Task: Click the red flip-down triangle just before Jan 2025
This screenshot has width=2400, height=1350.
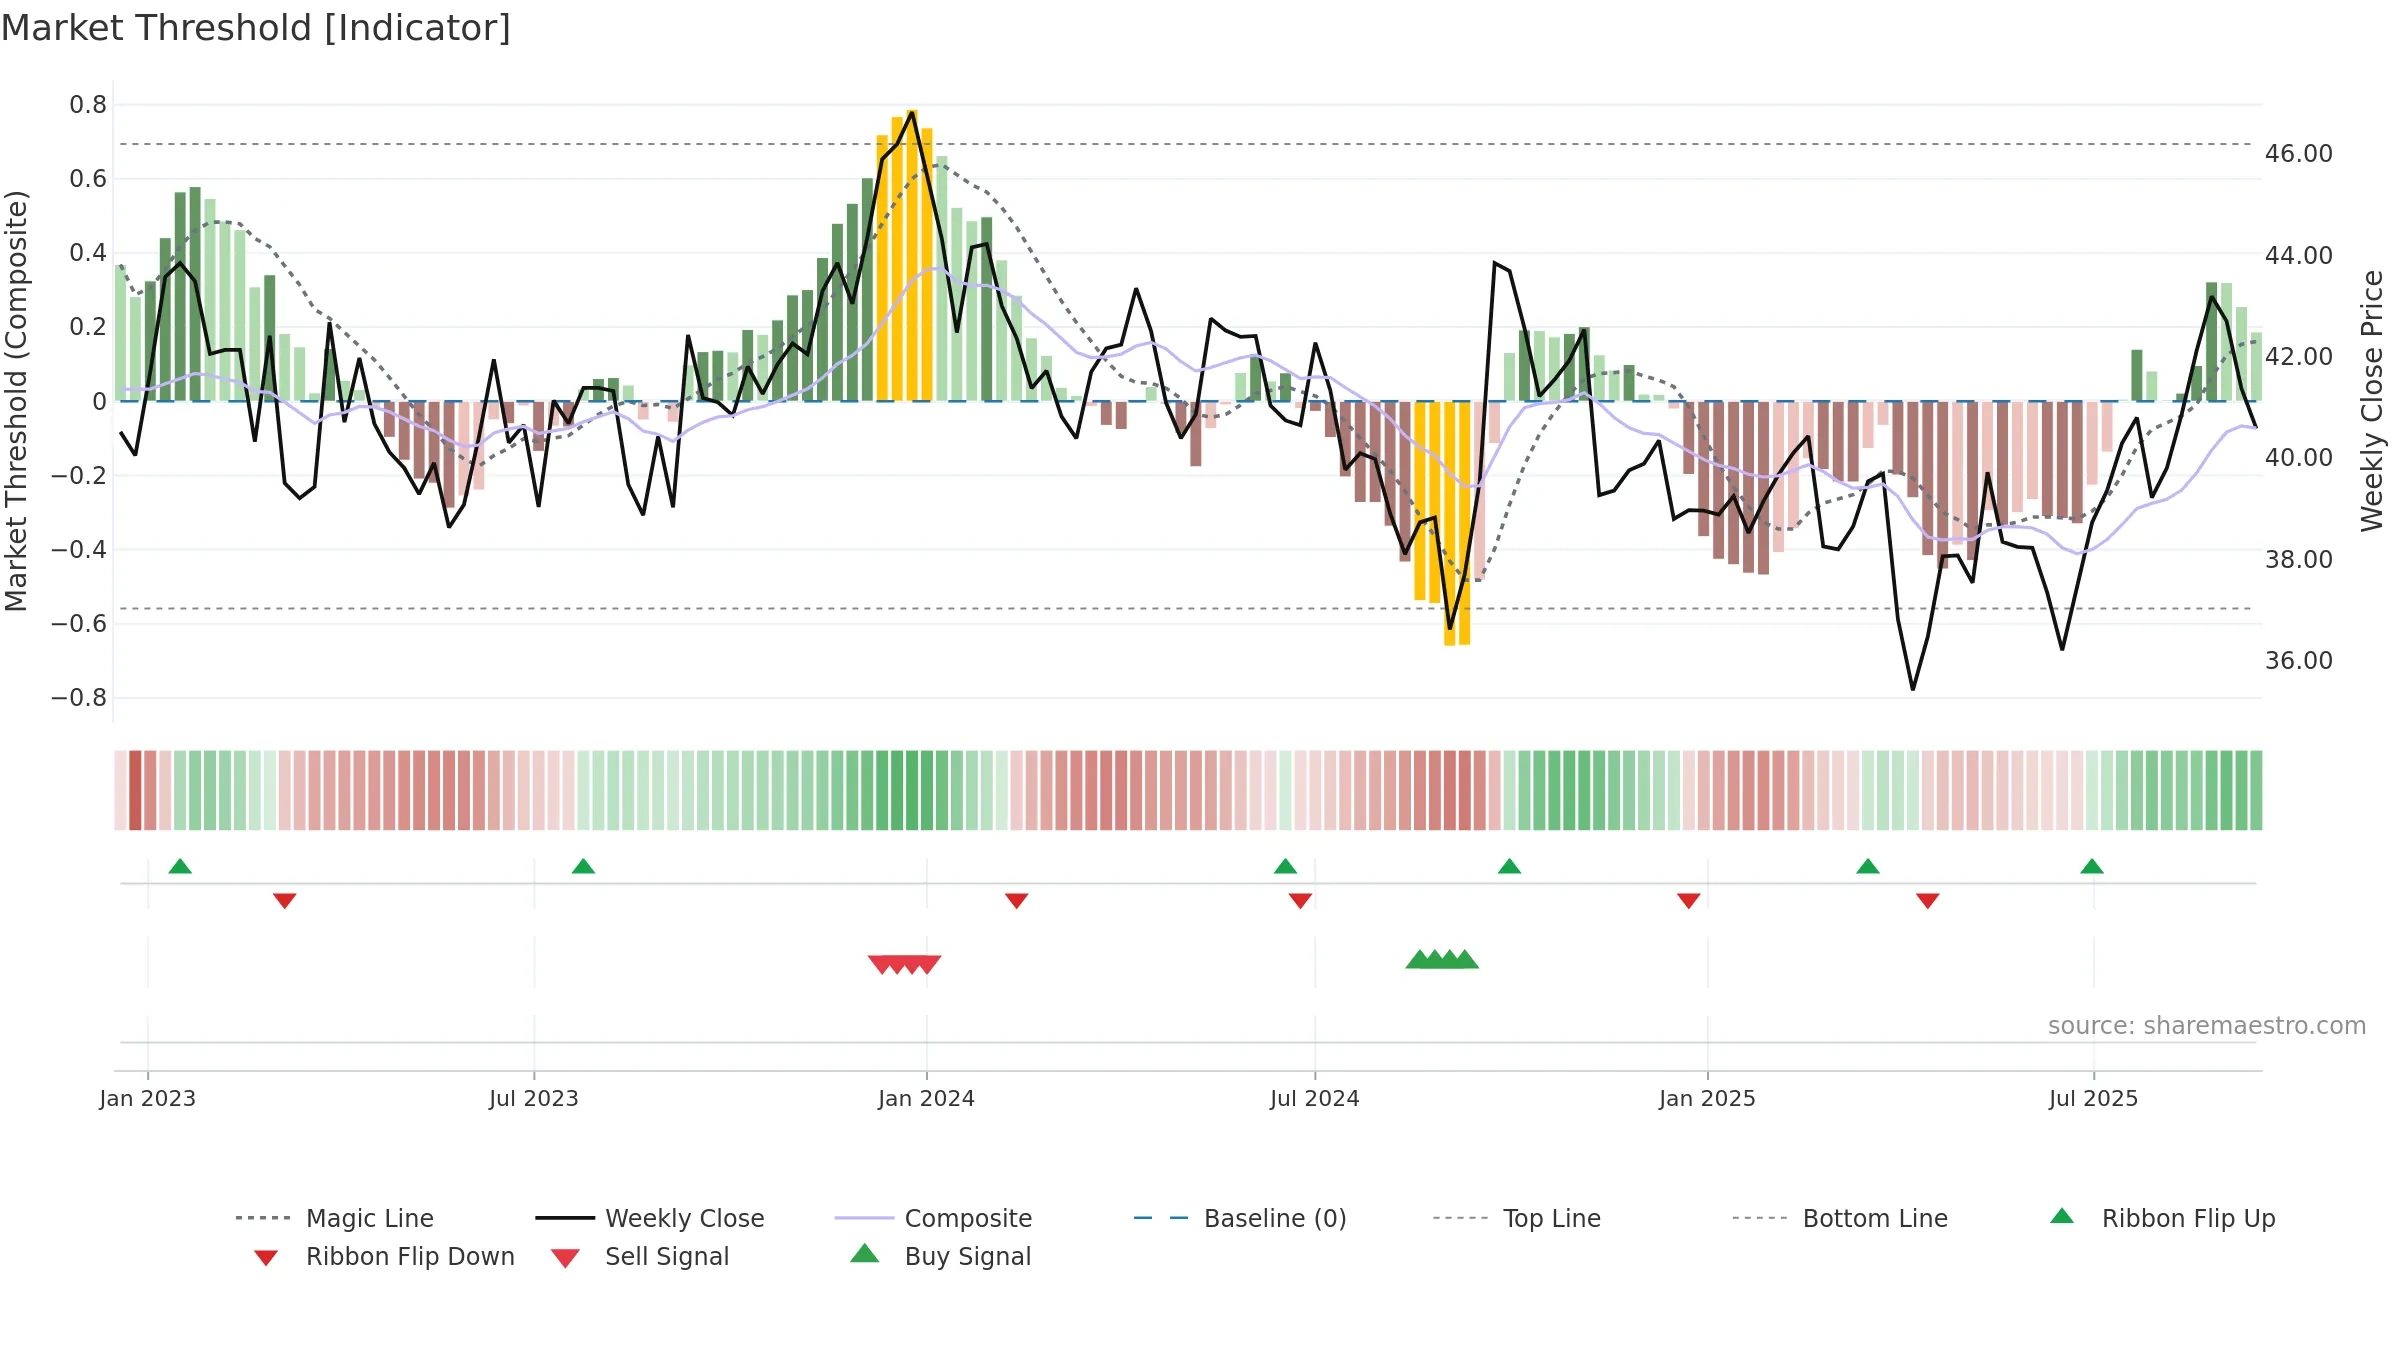Action: tap(1688, 901)
